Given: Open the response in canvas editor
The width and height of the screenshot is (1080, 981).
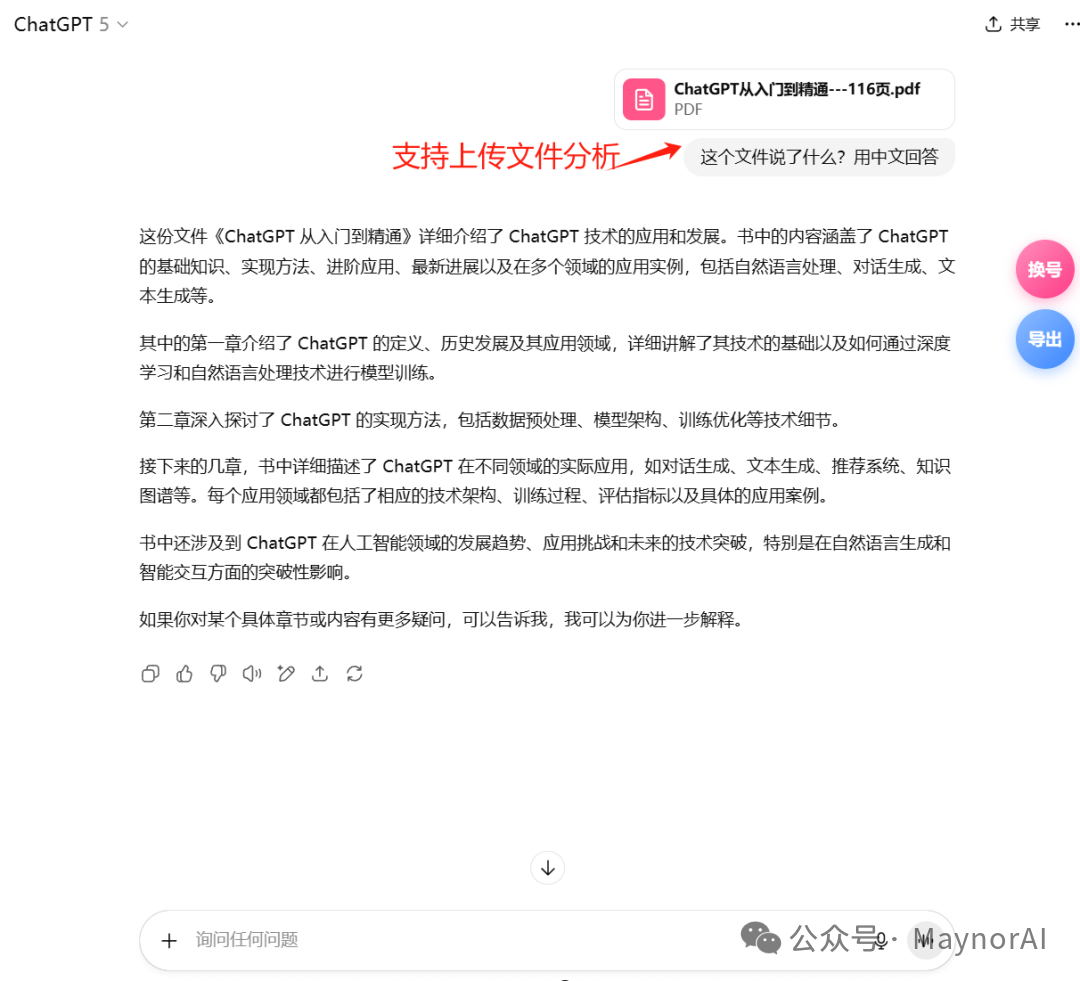Looking at the screenshot, I should click(x=286, y=673).
